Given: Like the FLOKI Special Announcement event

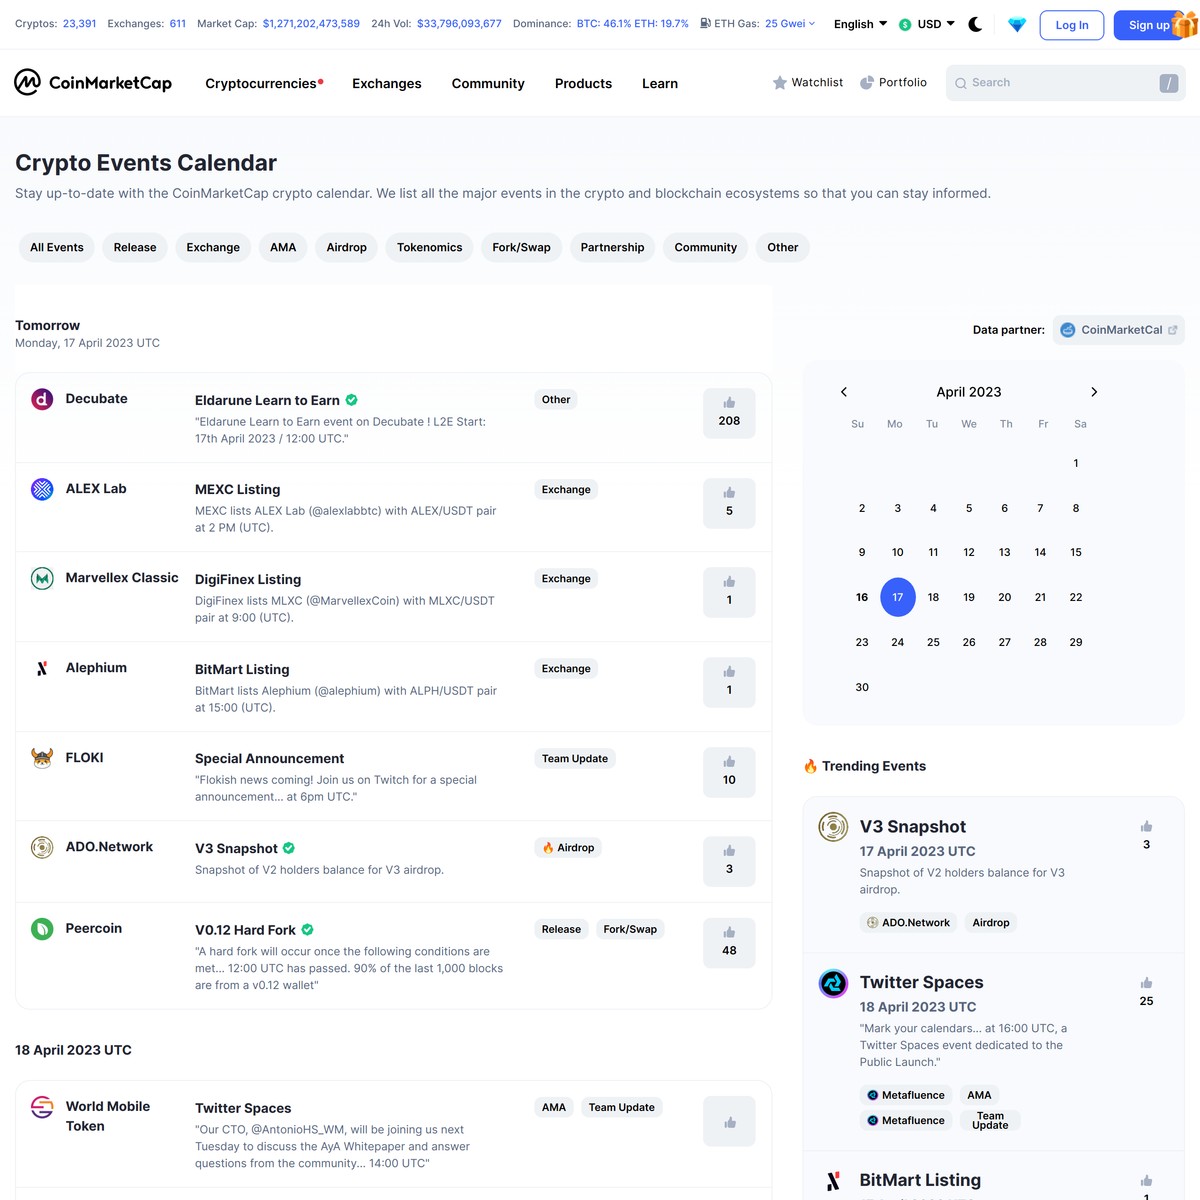Looking at the screenshot, I should point(729,771).
